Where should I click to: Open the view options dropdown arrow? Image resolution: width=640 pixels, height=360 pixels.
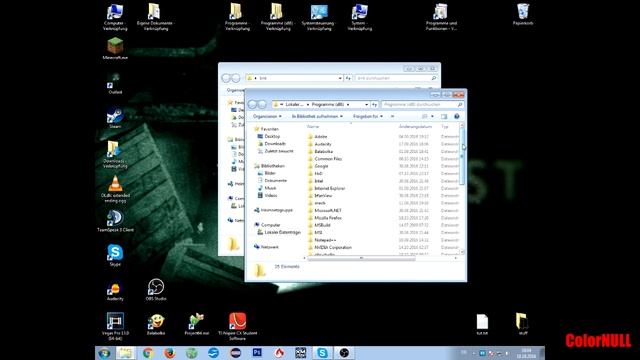(432, 116)
